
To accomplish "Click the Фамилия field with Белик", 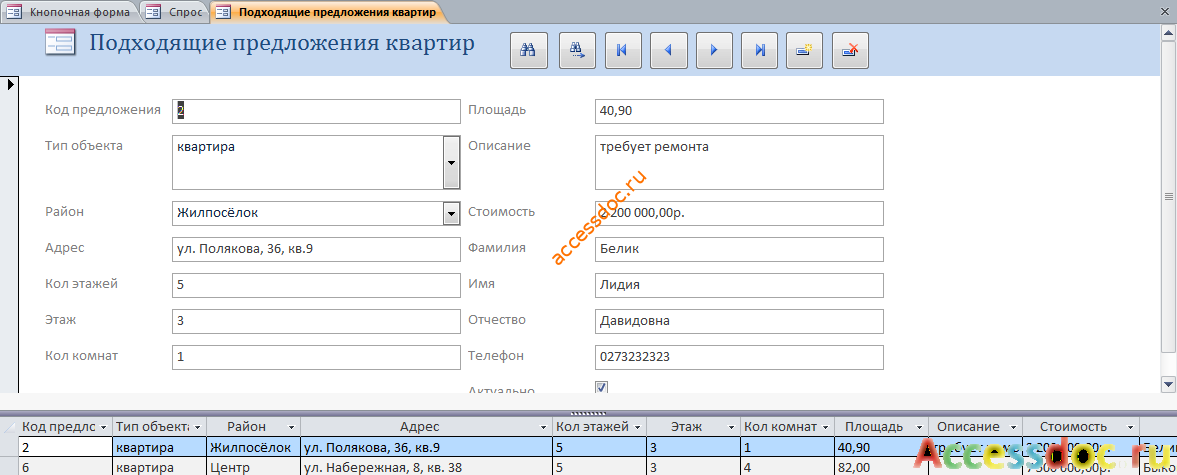I will [739, 249].
